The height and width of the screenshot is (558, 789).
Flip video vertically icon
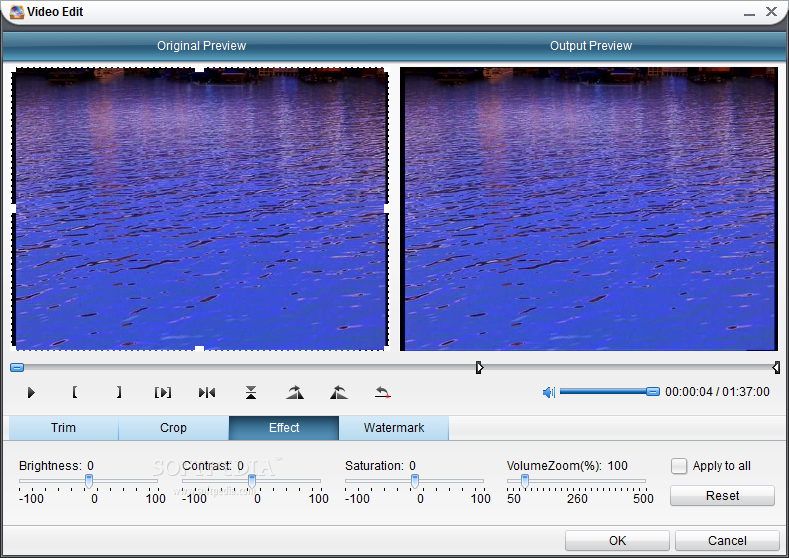[251, 392]
